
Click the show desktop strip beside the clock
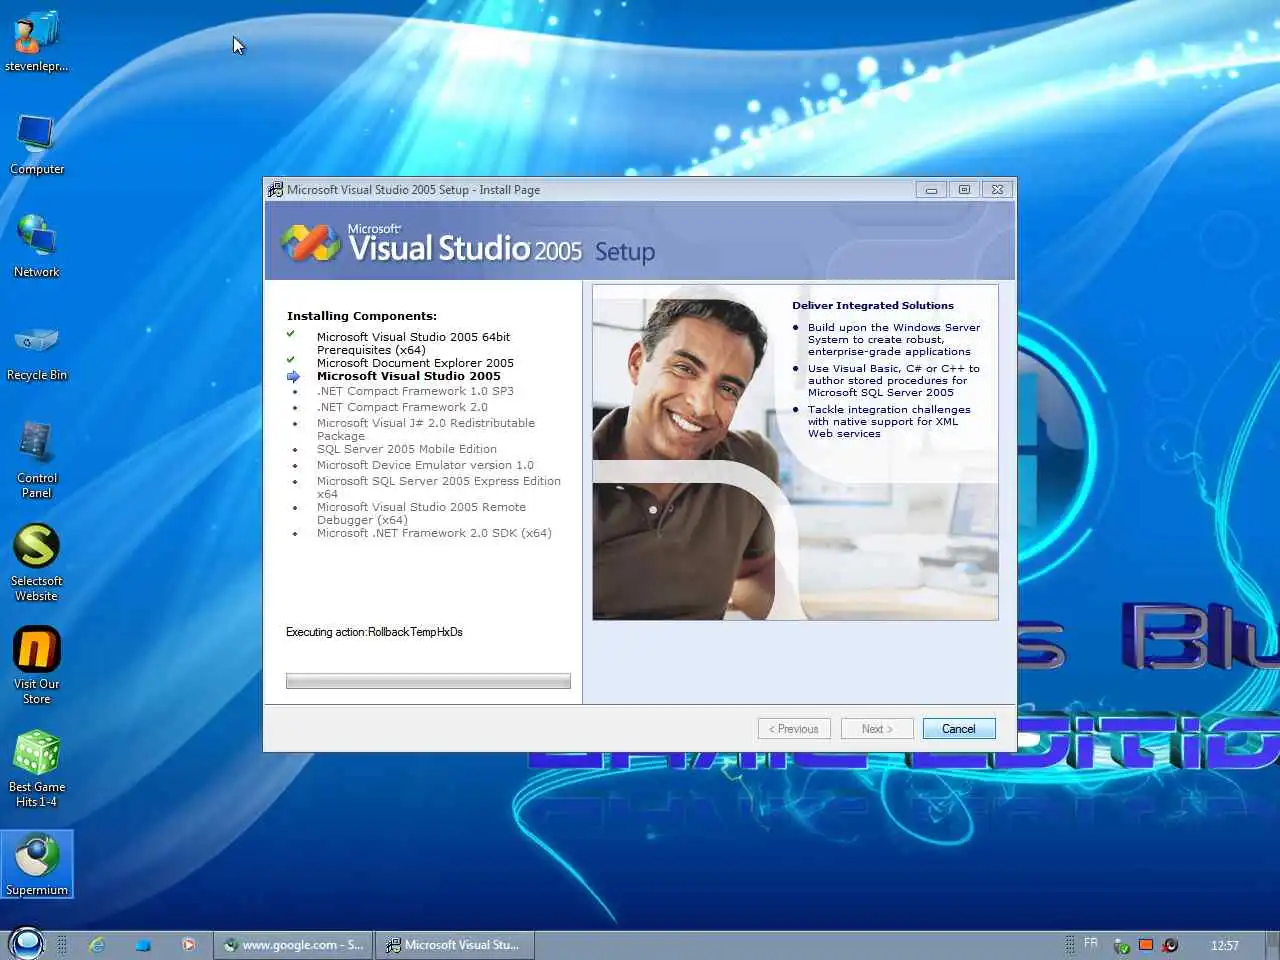click(1272, 945)
